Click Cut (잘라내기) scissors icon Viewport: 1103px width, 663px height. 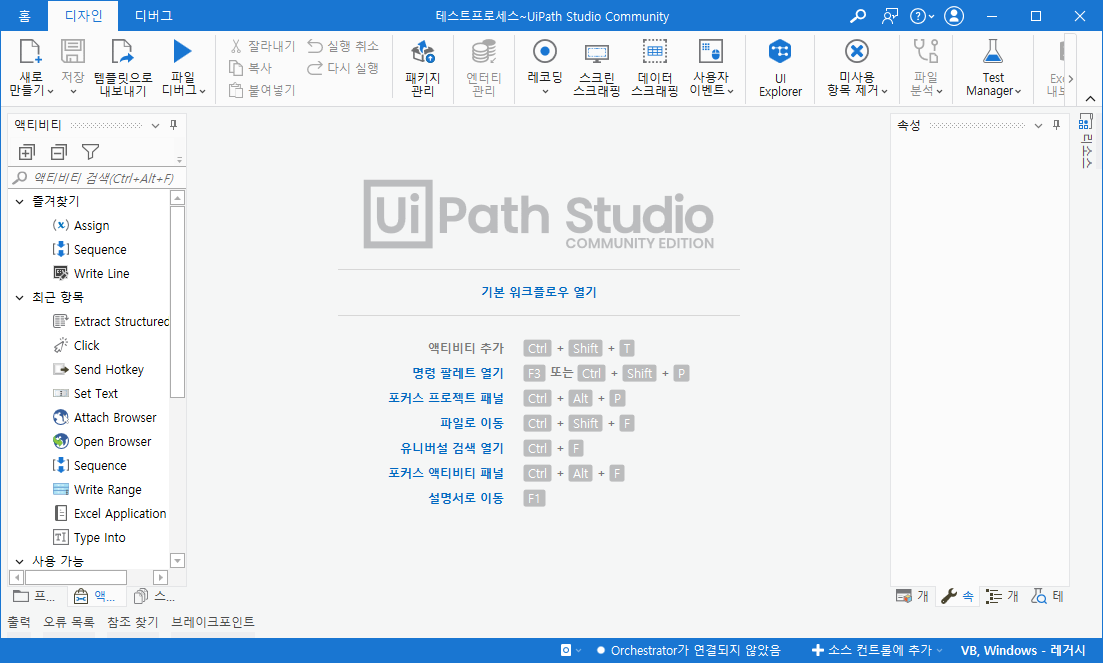(236, 46)
